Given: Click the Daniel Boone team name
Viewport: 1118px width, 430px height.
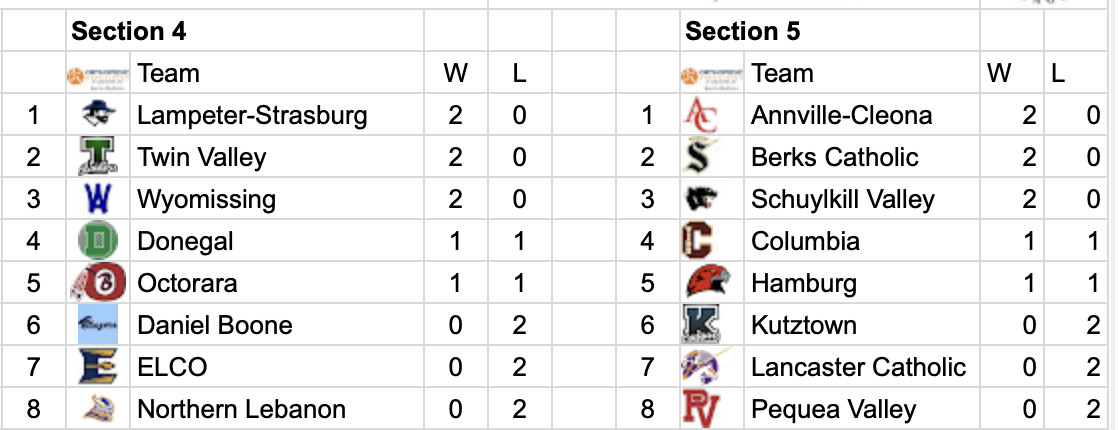Looking at the screenshot, I should [214, 325].
